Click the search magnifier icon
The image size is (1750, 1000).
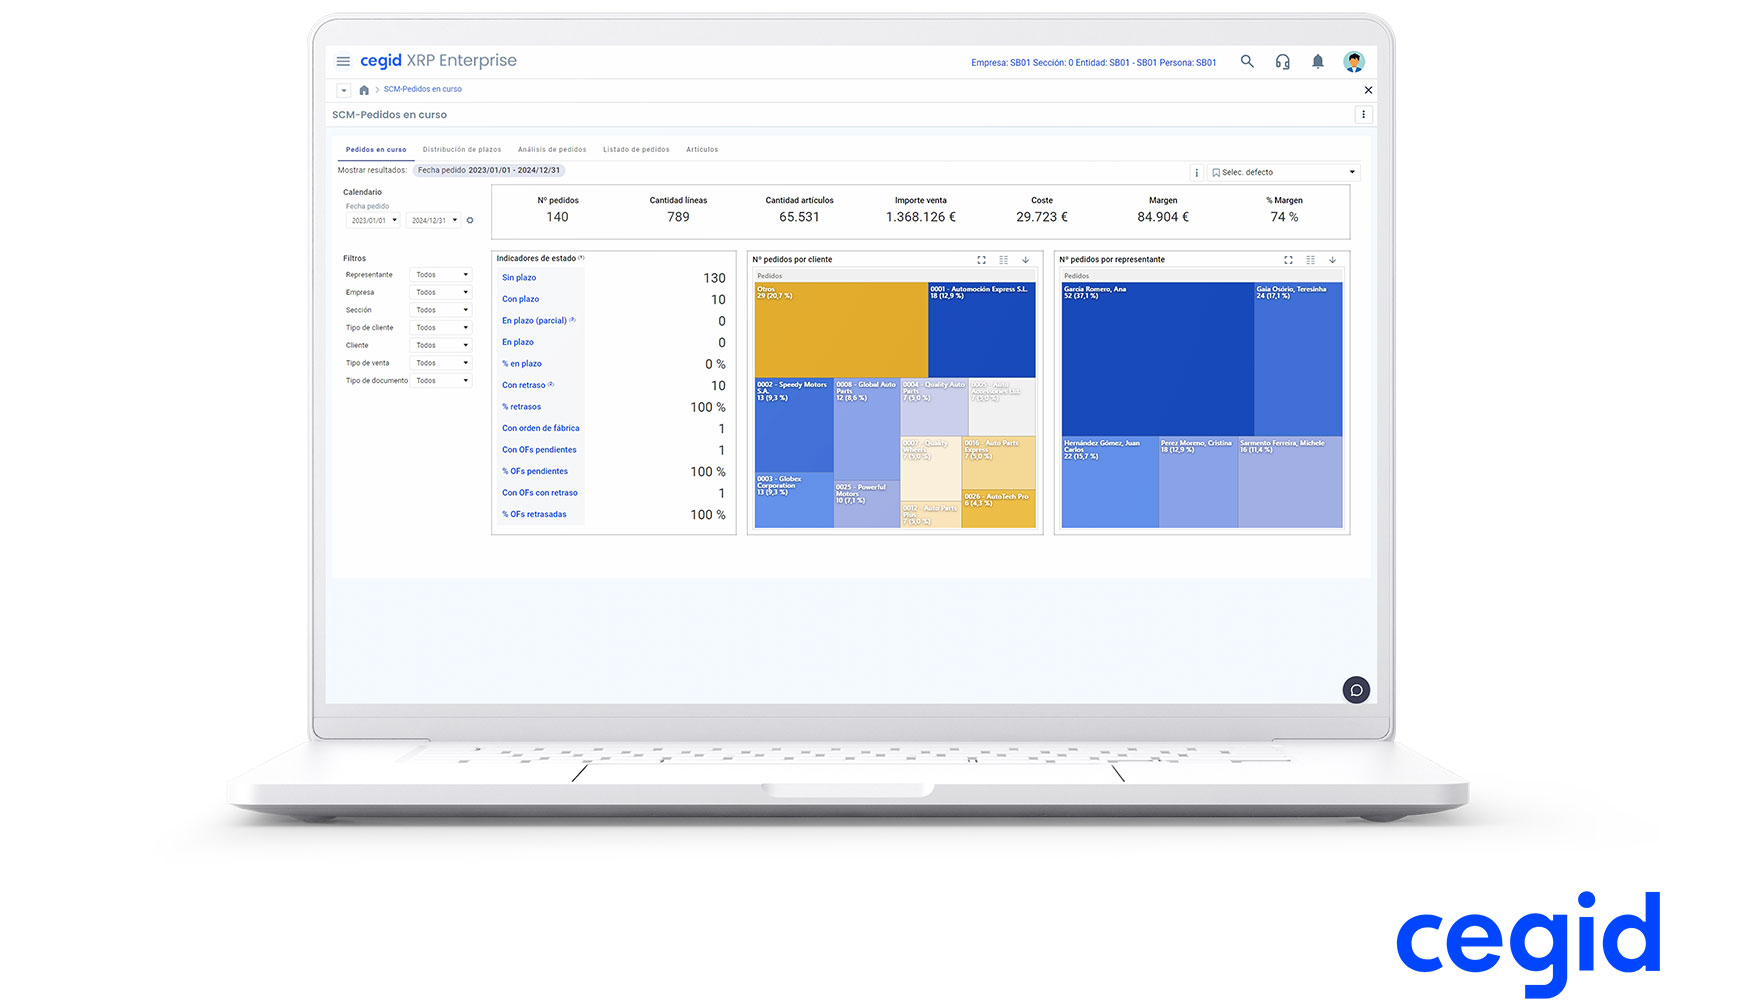coord(1247,61)
